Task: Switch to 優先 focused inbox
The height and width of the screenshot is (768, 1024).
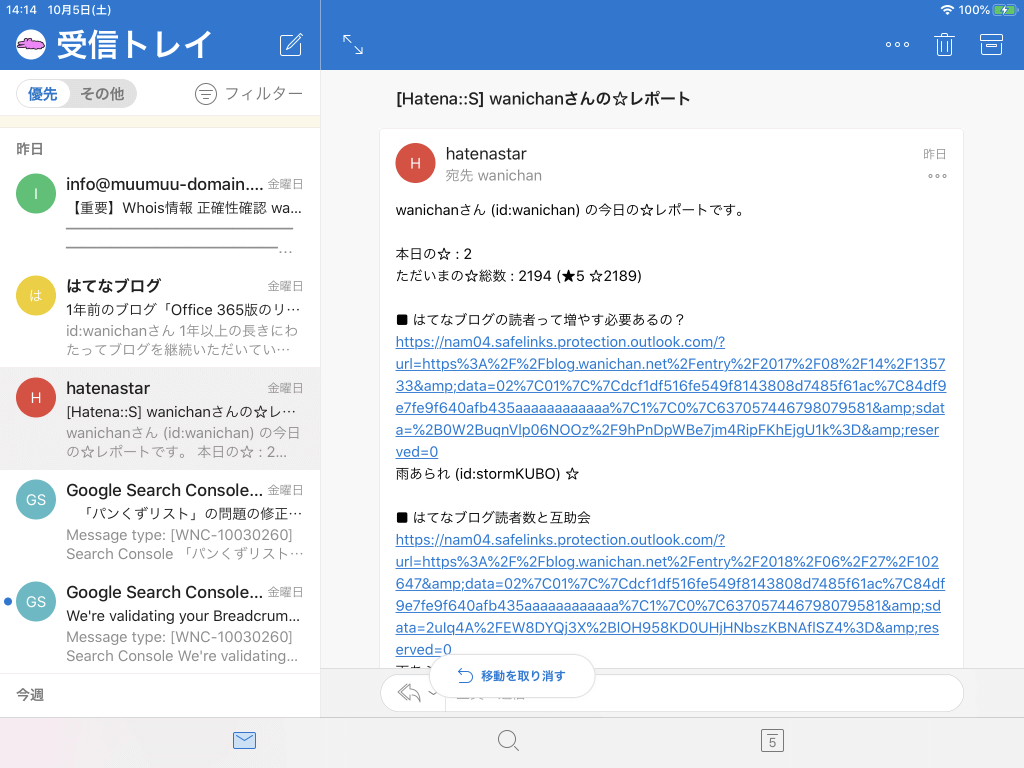Action: [x=43, y=94]
